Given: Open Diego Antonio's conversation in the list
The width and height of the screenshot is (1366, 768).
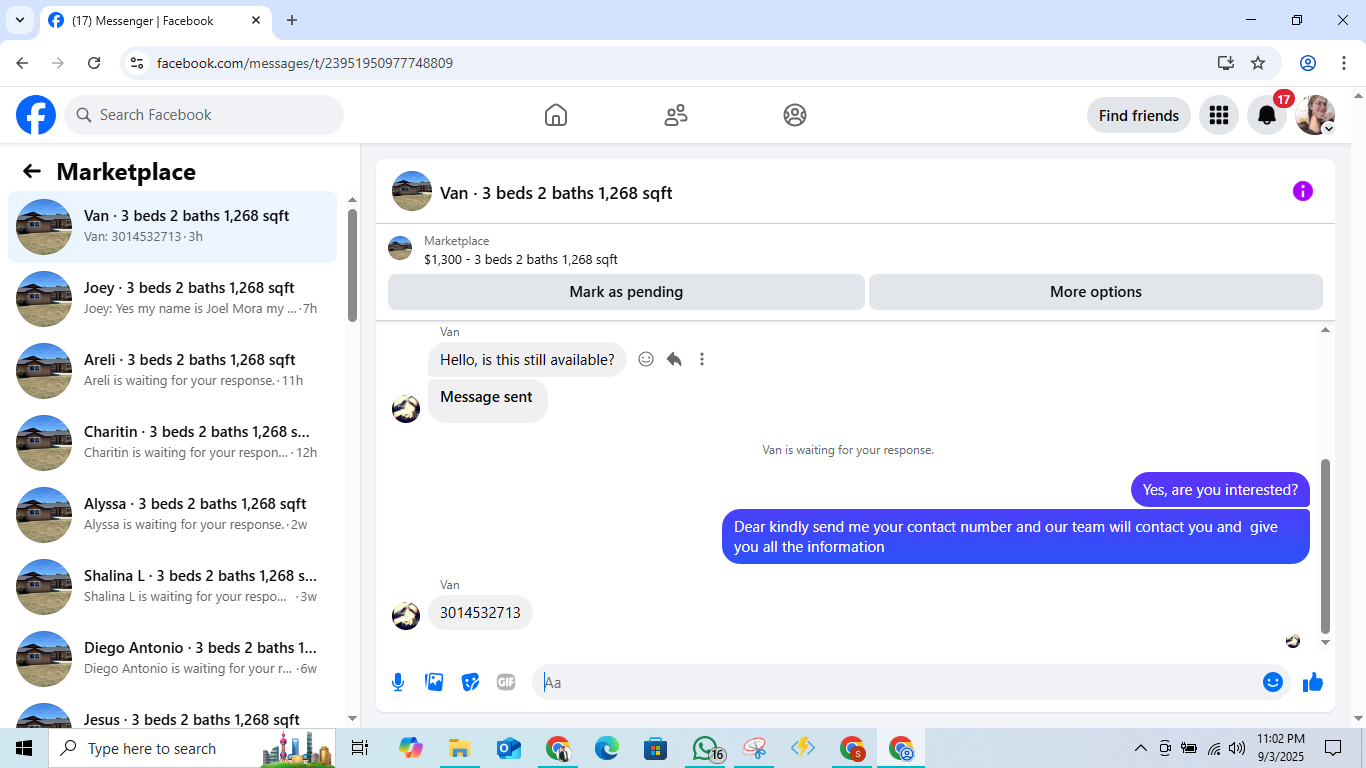Looking at the screenshot, I should 173,659.
